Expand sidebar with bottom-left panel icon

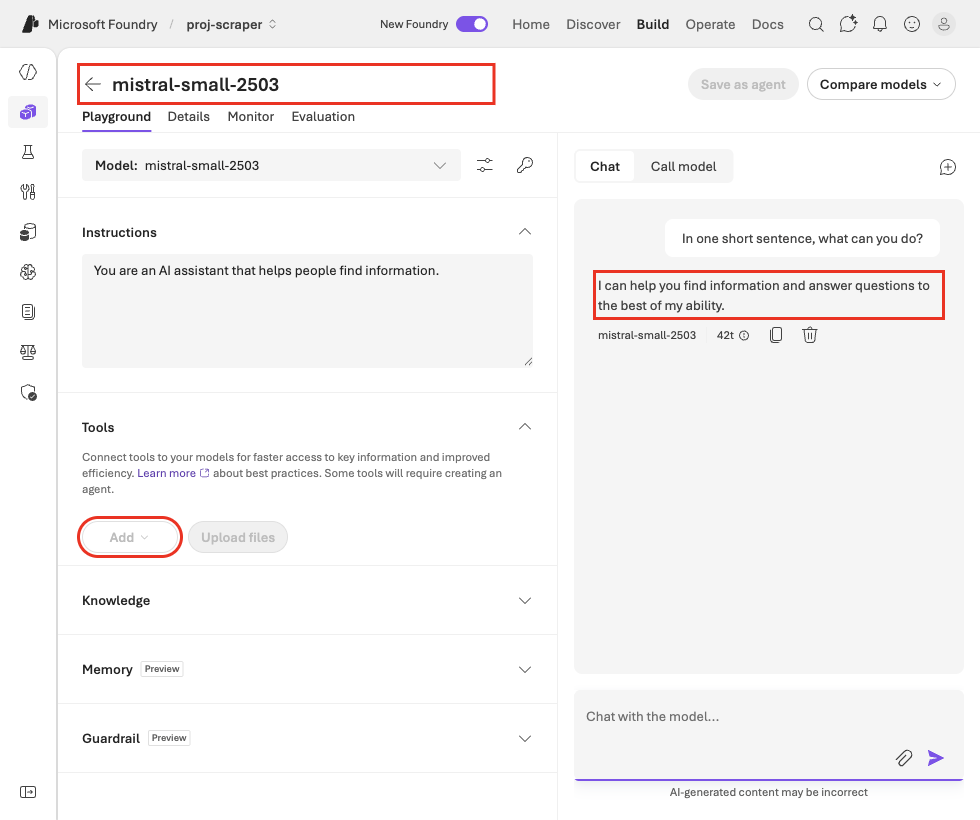[28, 792]
